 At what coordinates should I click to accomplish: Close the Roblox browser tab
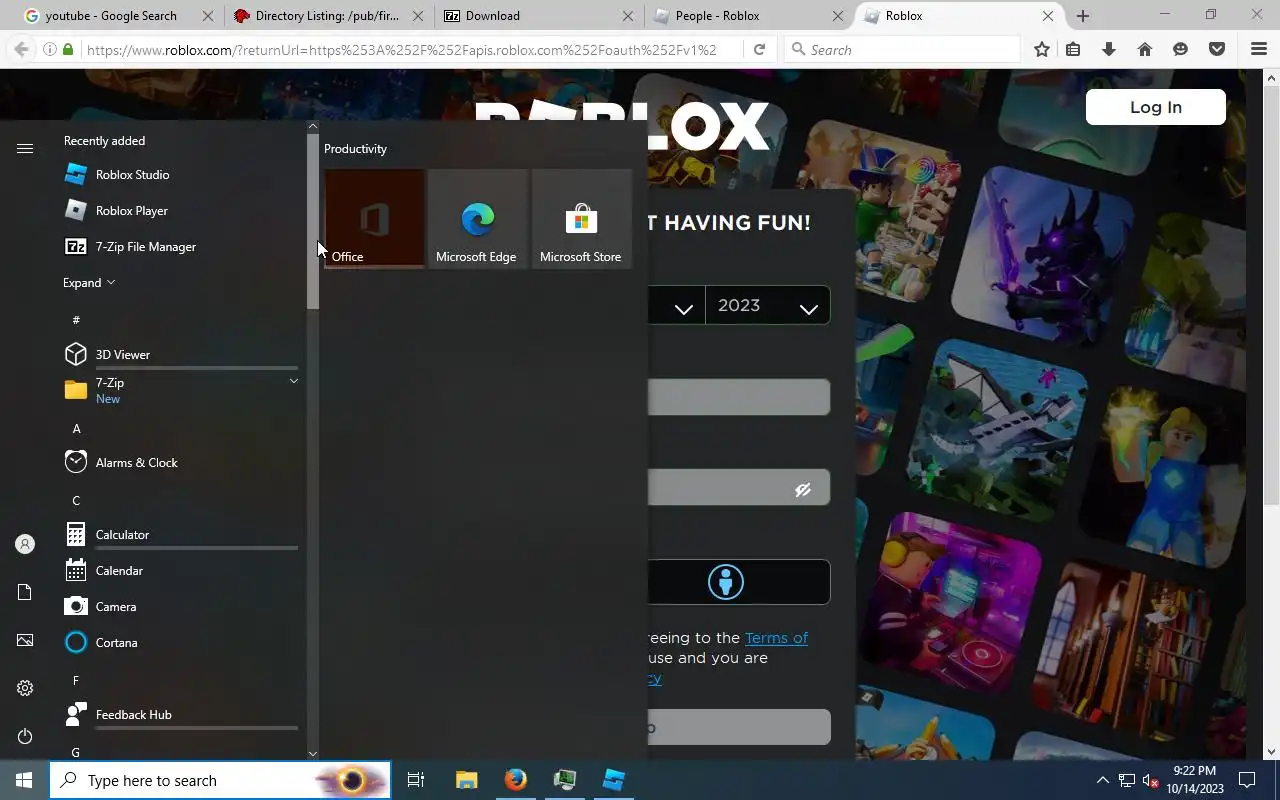[1048, 16]
